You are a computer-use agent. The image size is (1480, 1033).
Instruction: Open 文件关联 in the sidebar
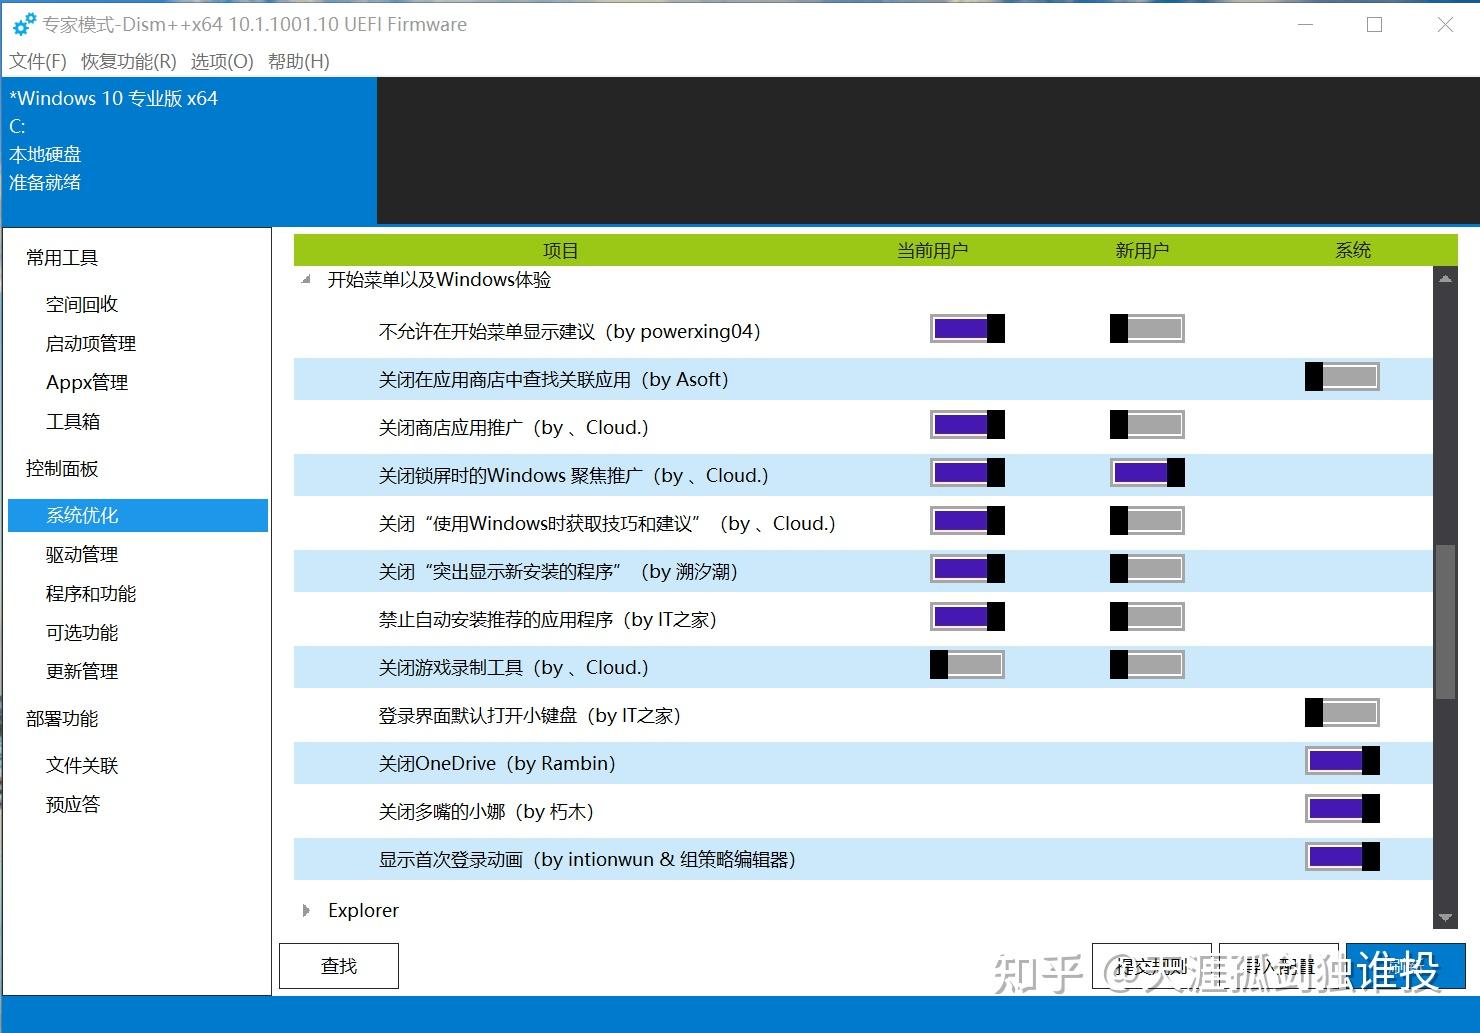pos(82,765)
